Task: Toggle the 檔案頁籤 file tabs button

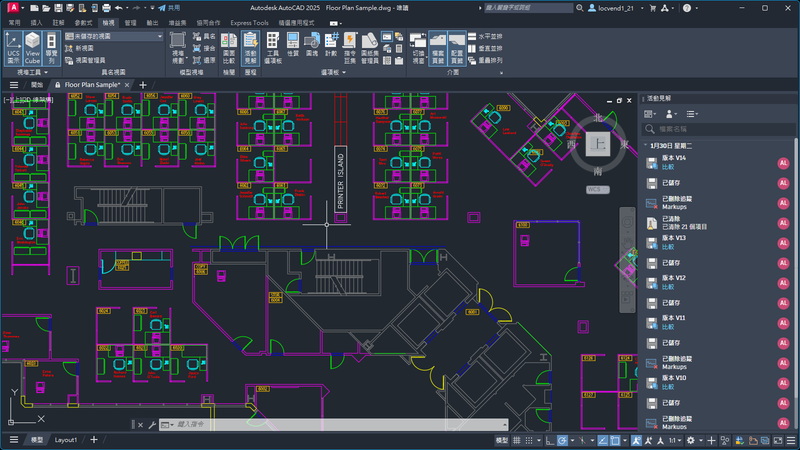Action: [x=438, y=48]
